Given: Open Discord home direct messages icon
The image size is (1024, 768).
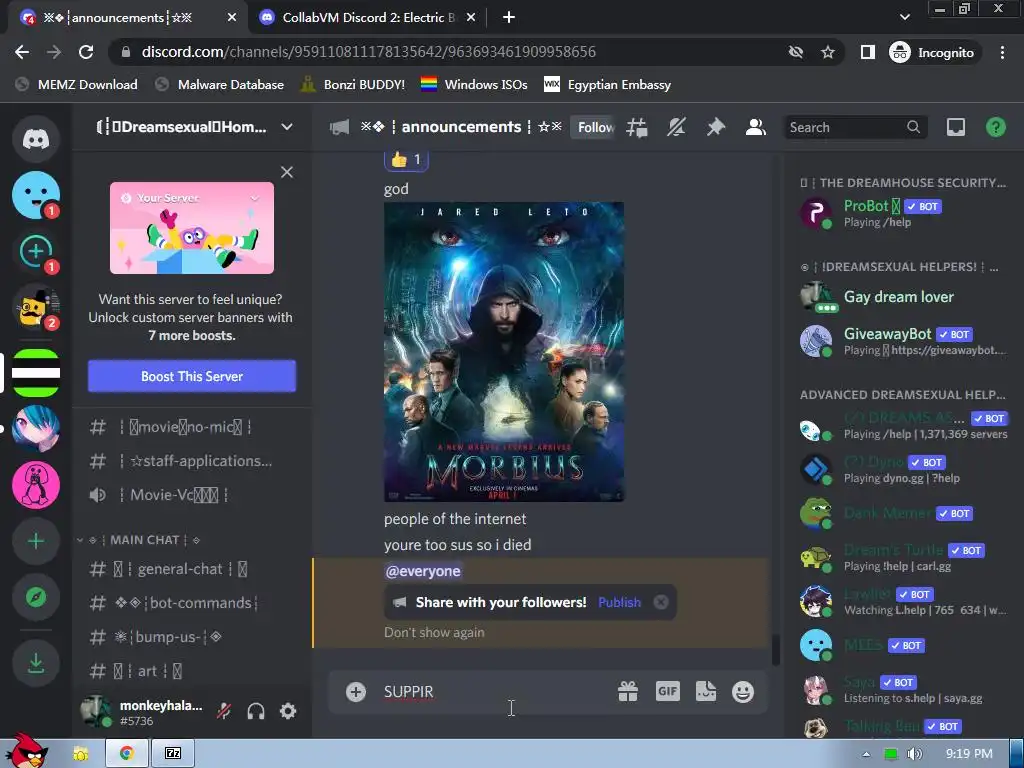Looking at the screenshot, I should [x=36, y=138].
